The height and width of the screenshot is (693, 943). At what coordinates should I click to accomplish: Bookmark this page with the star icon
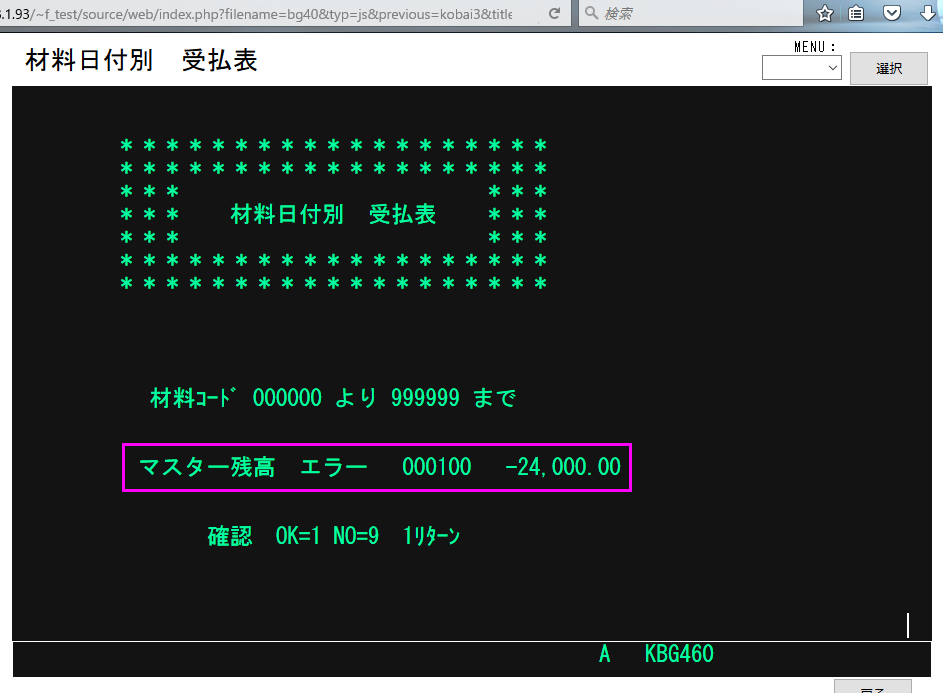pyautogui.click(x=825, y=13)
